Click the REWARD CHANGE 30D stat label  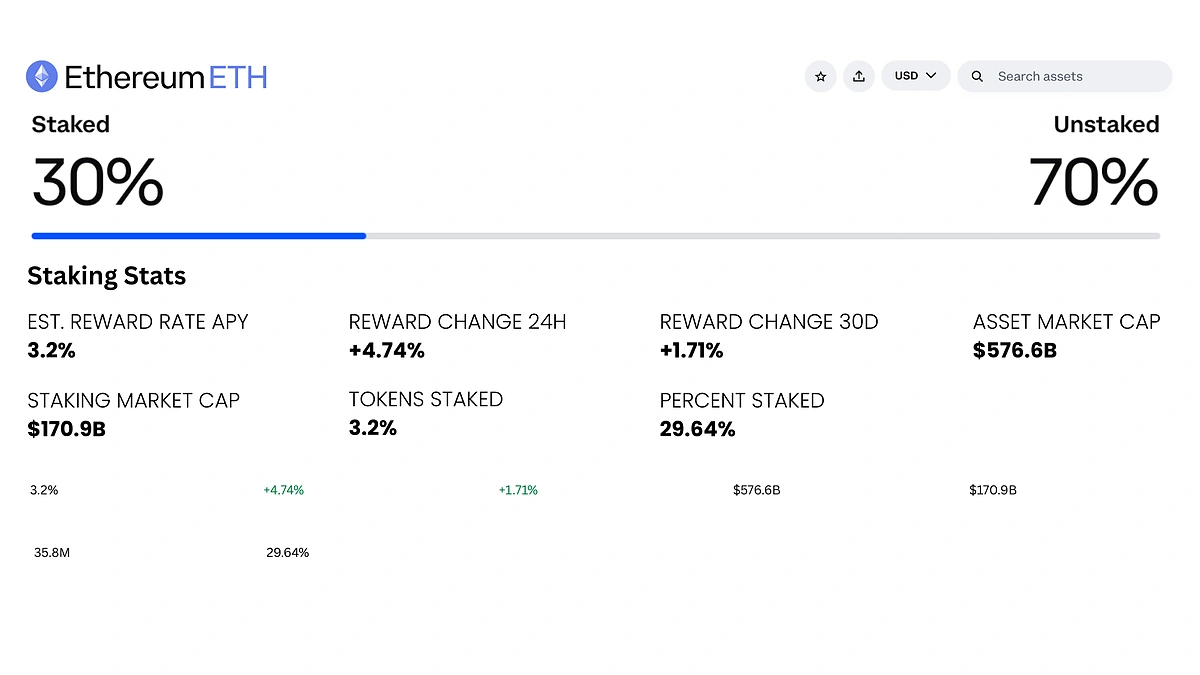(x=769, y=322)
